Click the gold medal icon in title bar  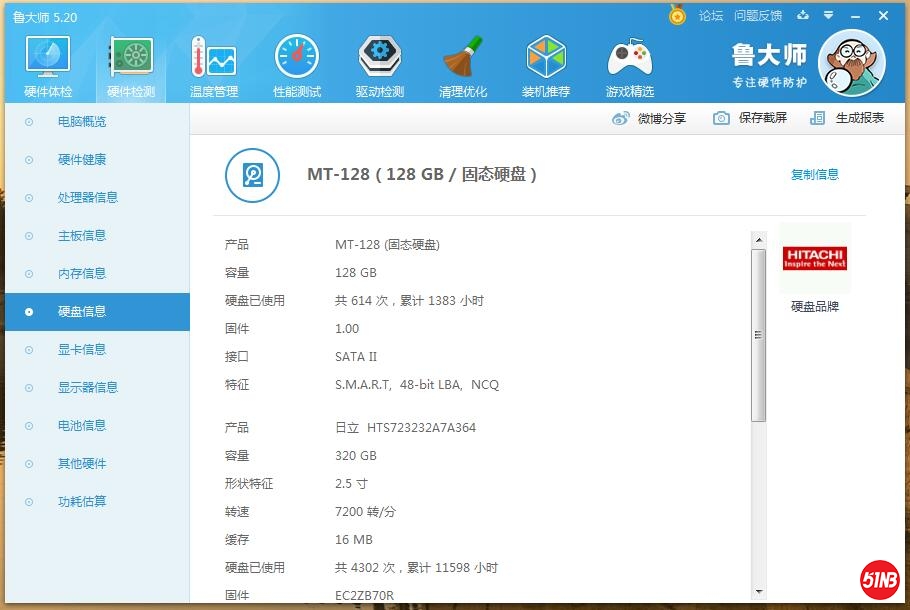pyautogui.click(x=678, y=16)
